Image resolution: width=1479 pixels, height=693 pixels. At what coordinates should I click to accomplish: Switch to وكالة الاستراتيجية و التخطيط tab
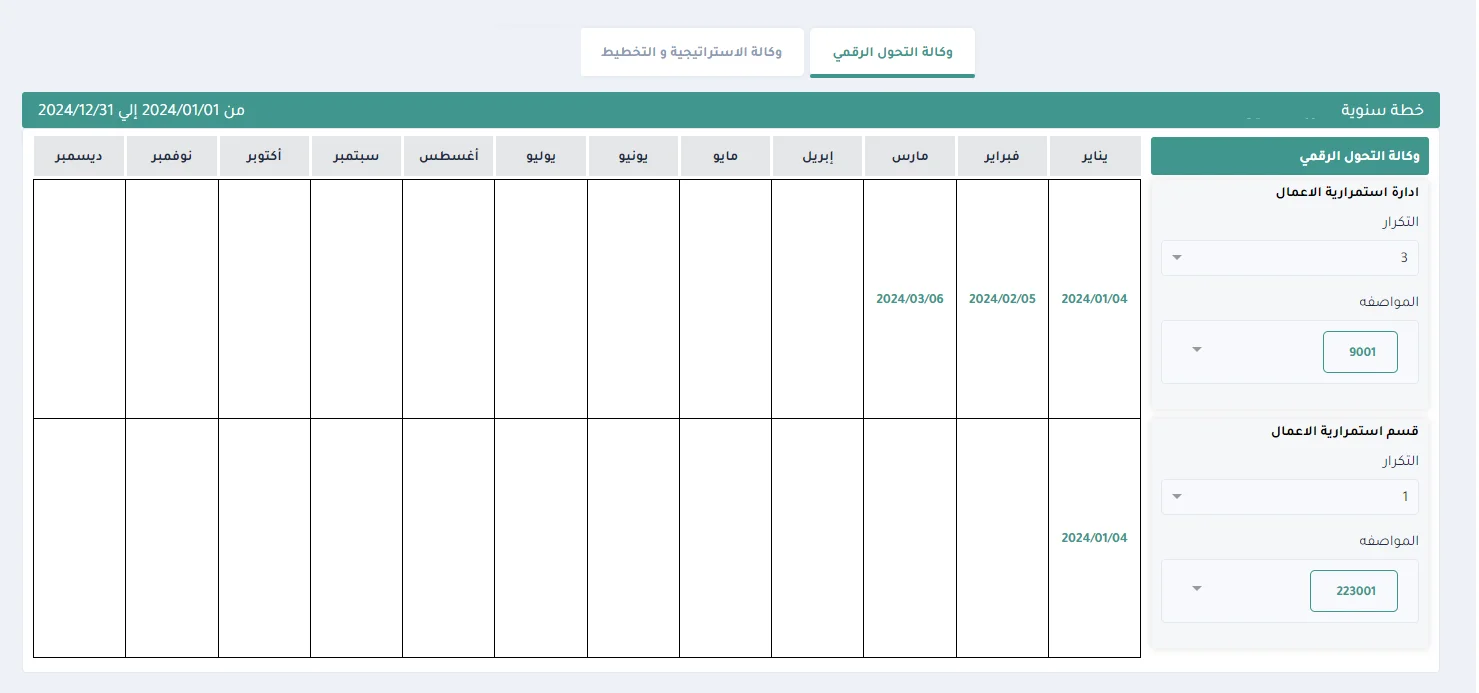click(x=692, y=51)
